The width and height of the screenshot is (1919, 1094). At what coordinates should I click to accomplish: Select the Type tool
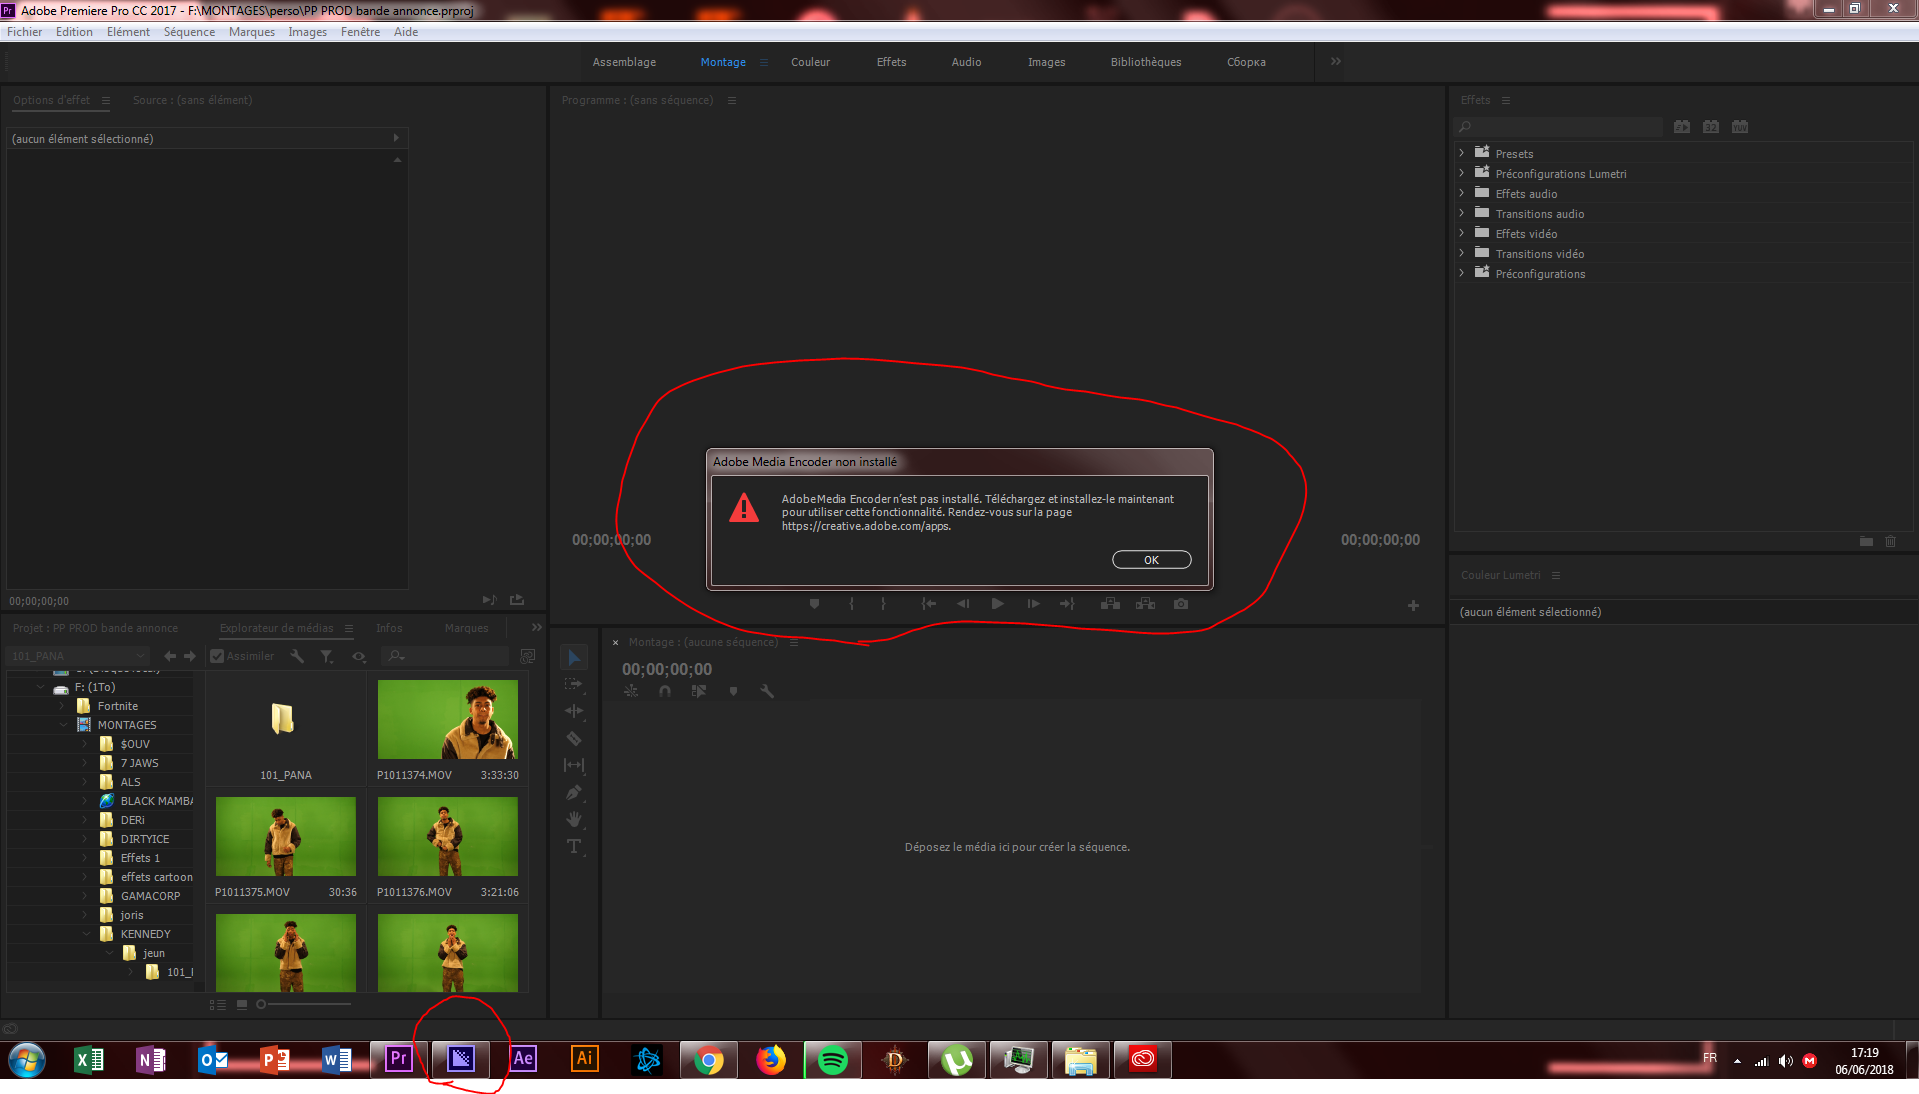coord(574,846)
